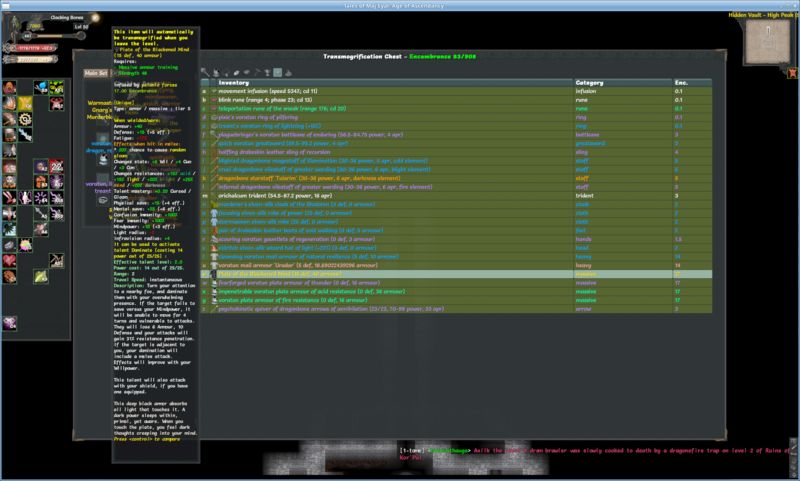Click the experience bar beside the character portrait
Screen dimensions: 800x481
(x=53, y=36)
